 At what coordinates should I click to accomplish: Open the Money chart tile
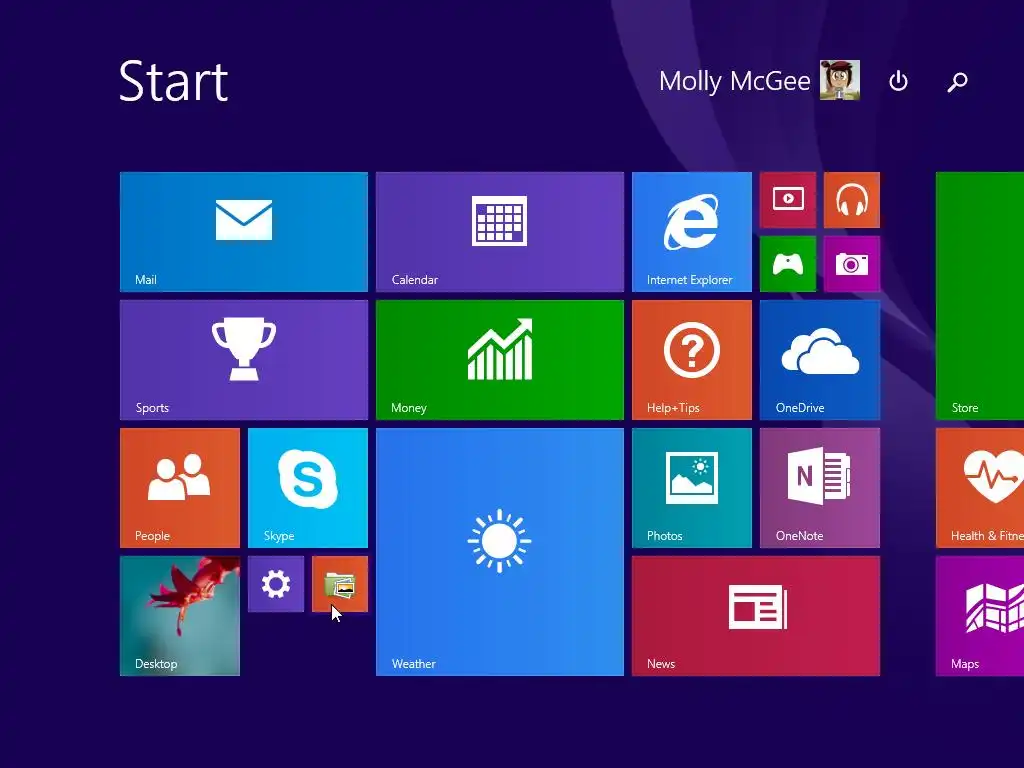click(x=500, y=360)
